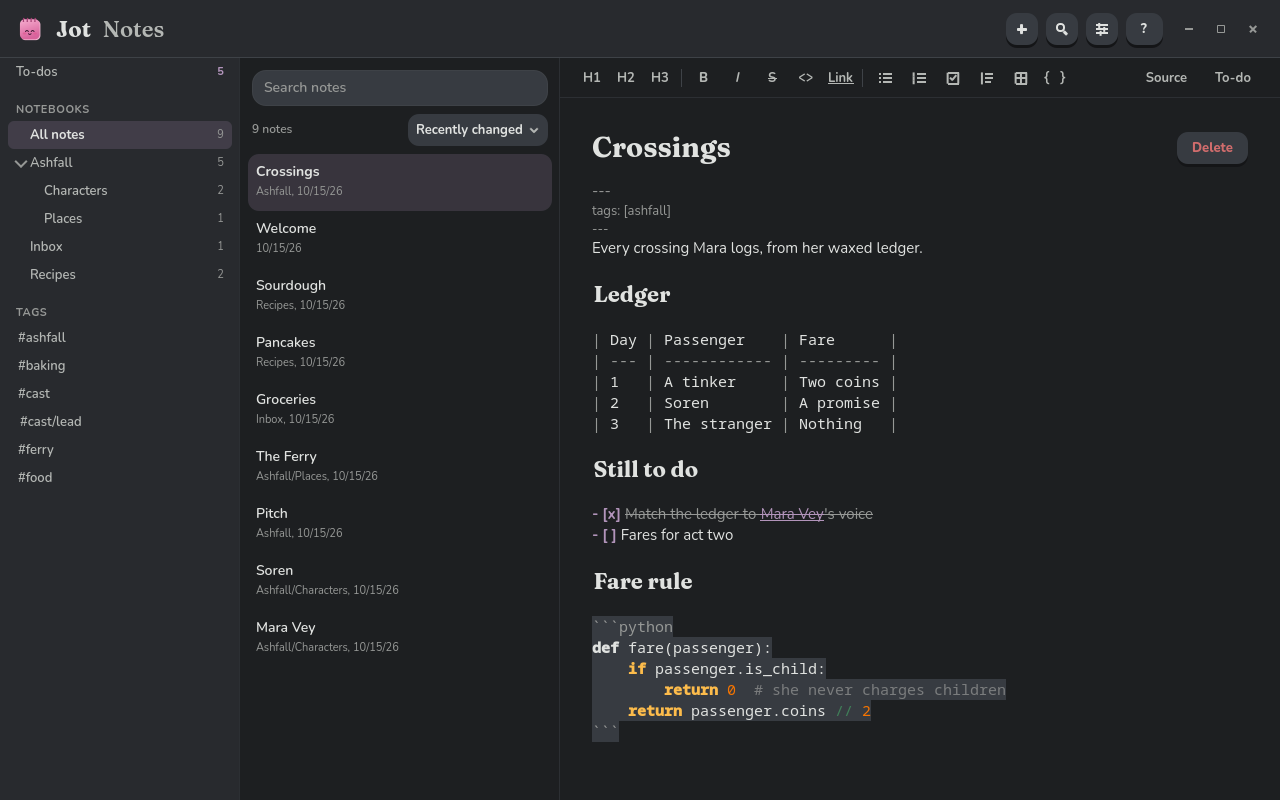Screen dimensions: 1280x800
Task: Insert inline code with the angle brackets icon
Action: [x=806, y=78]
